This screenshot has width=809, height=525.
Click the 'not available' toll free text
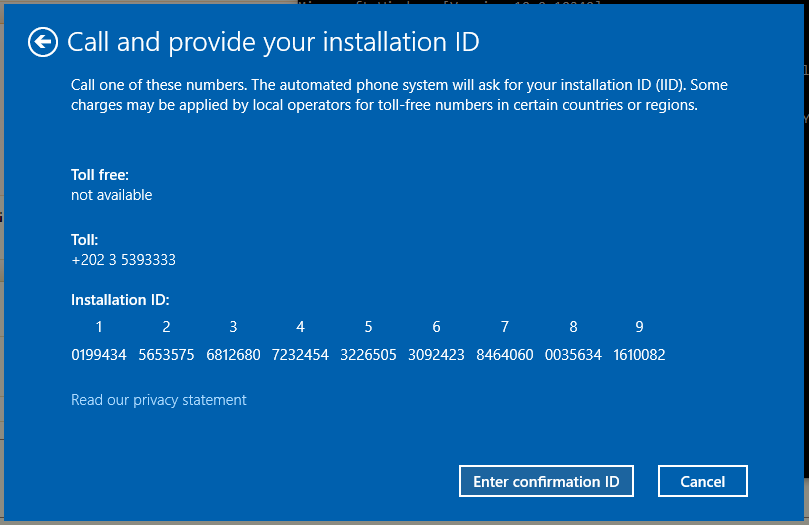(x=111, y=195)
